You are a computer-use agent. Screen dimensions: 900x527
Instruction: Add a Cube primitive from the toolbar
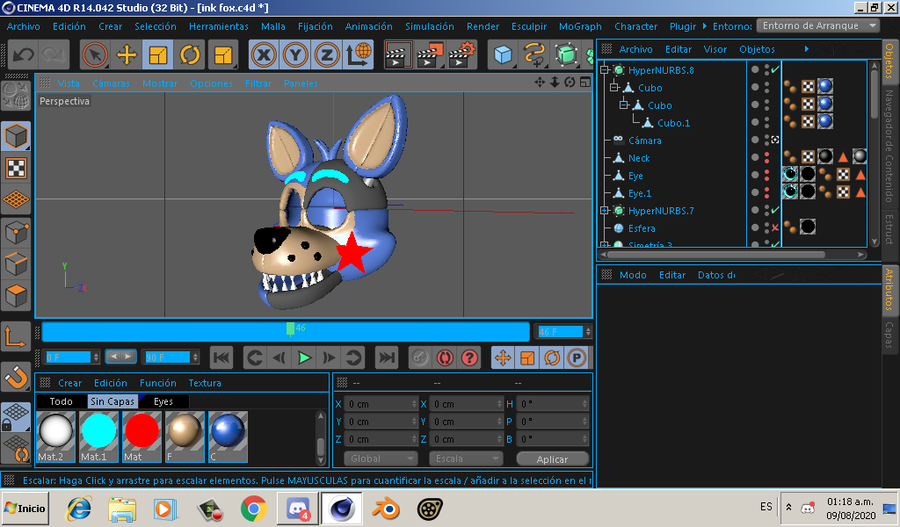(503, 55)
